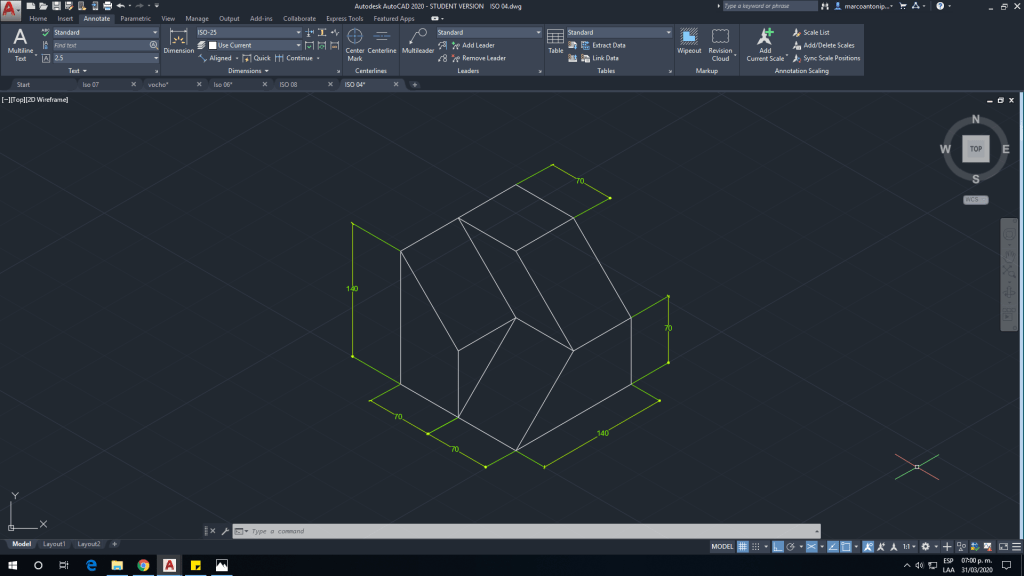This screenshot has height=576, width=1024.
Task: Switch to the Iso 07 drawing tab
Action: (90, 85)
